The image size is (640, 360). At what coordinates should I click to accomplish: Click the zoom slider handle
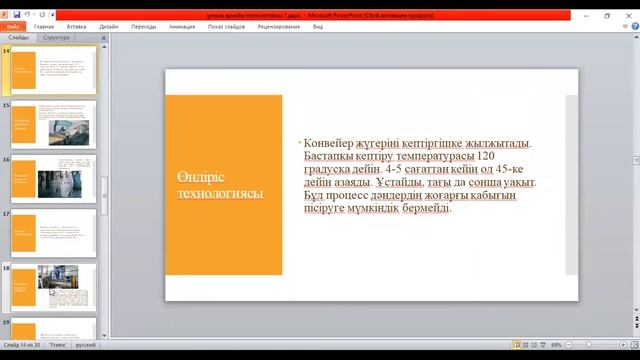(589, 345)
